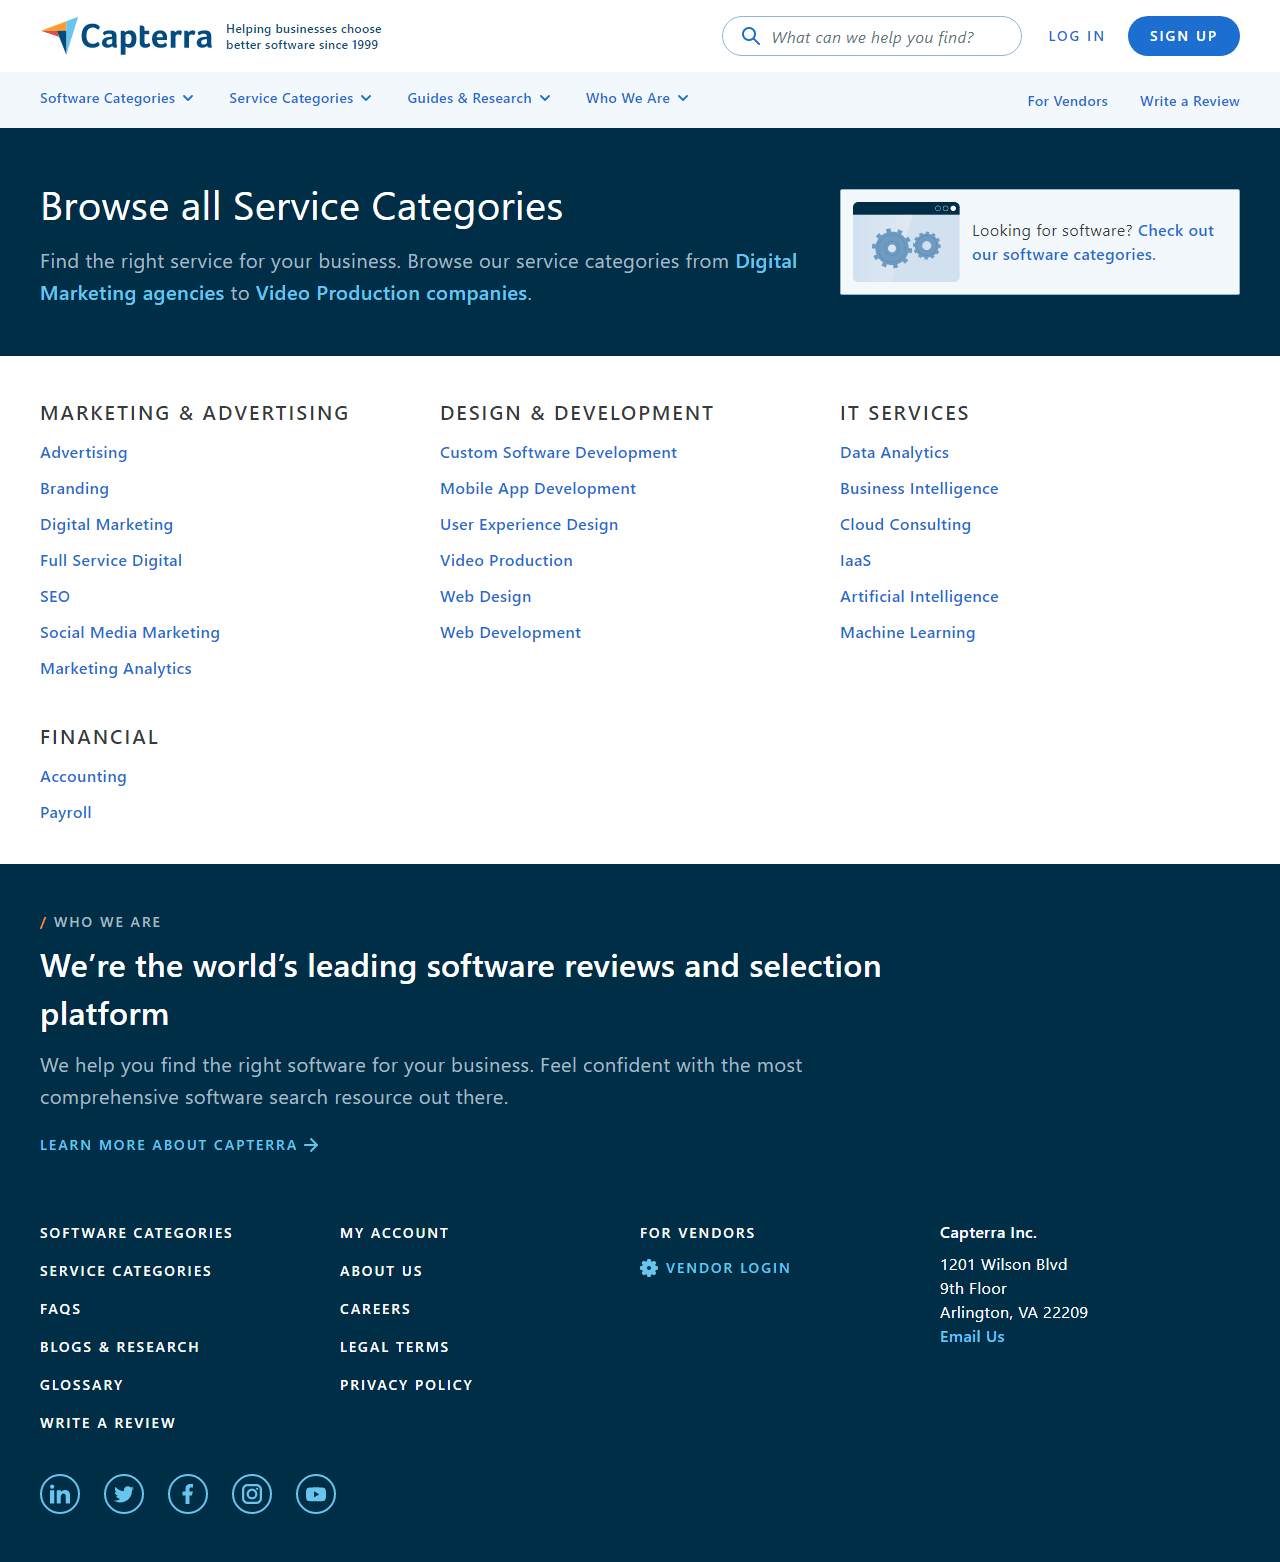
Task: Open the Custom Software Development category
Action: point(558,453)
